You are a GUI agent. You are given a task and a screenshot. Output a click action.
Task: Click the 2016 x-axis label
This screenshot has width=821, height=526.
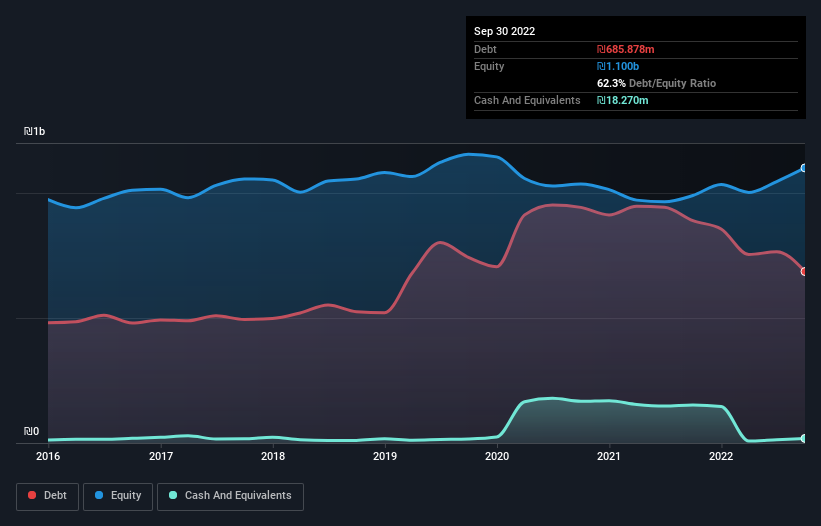tap(48, 456)
